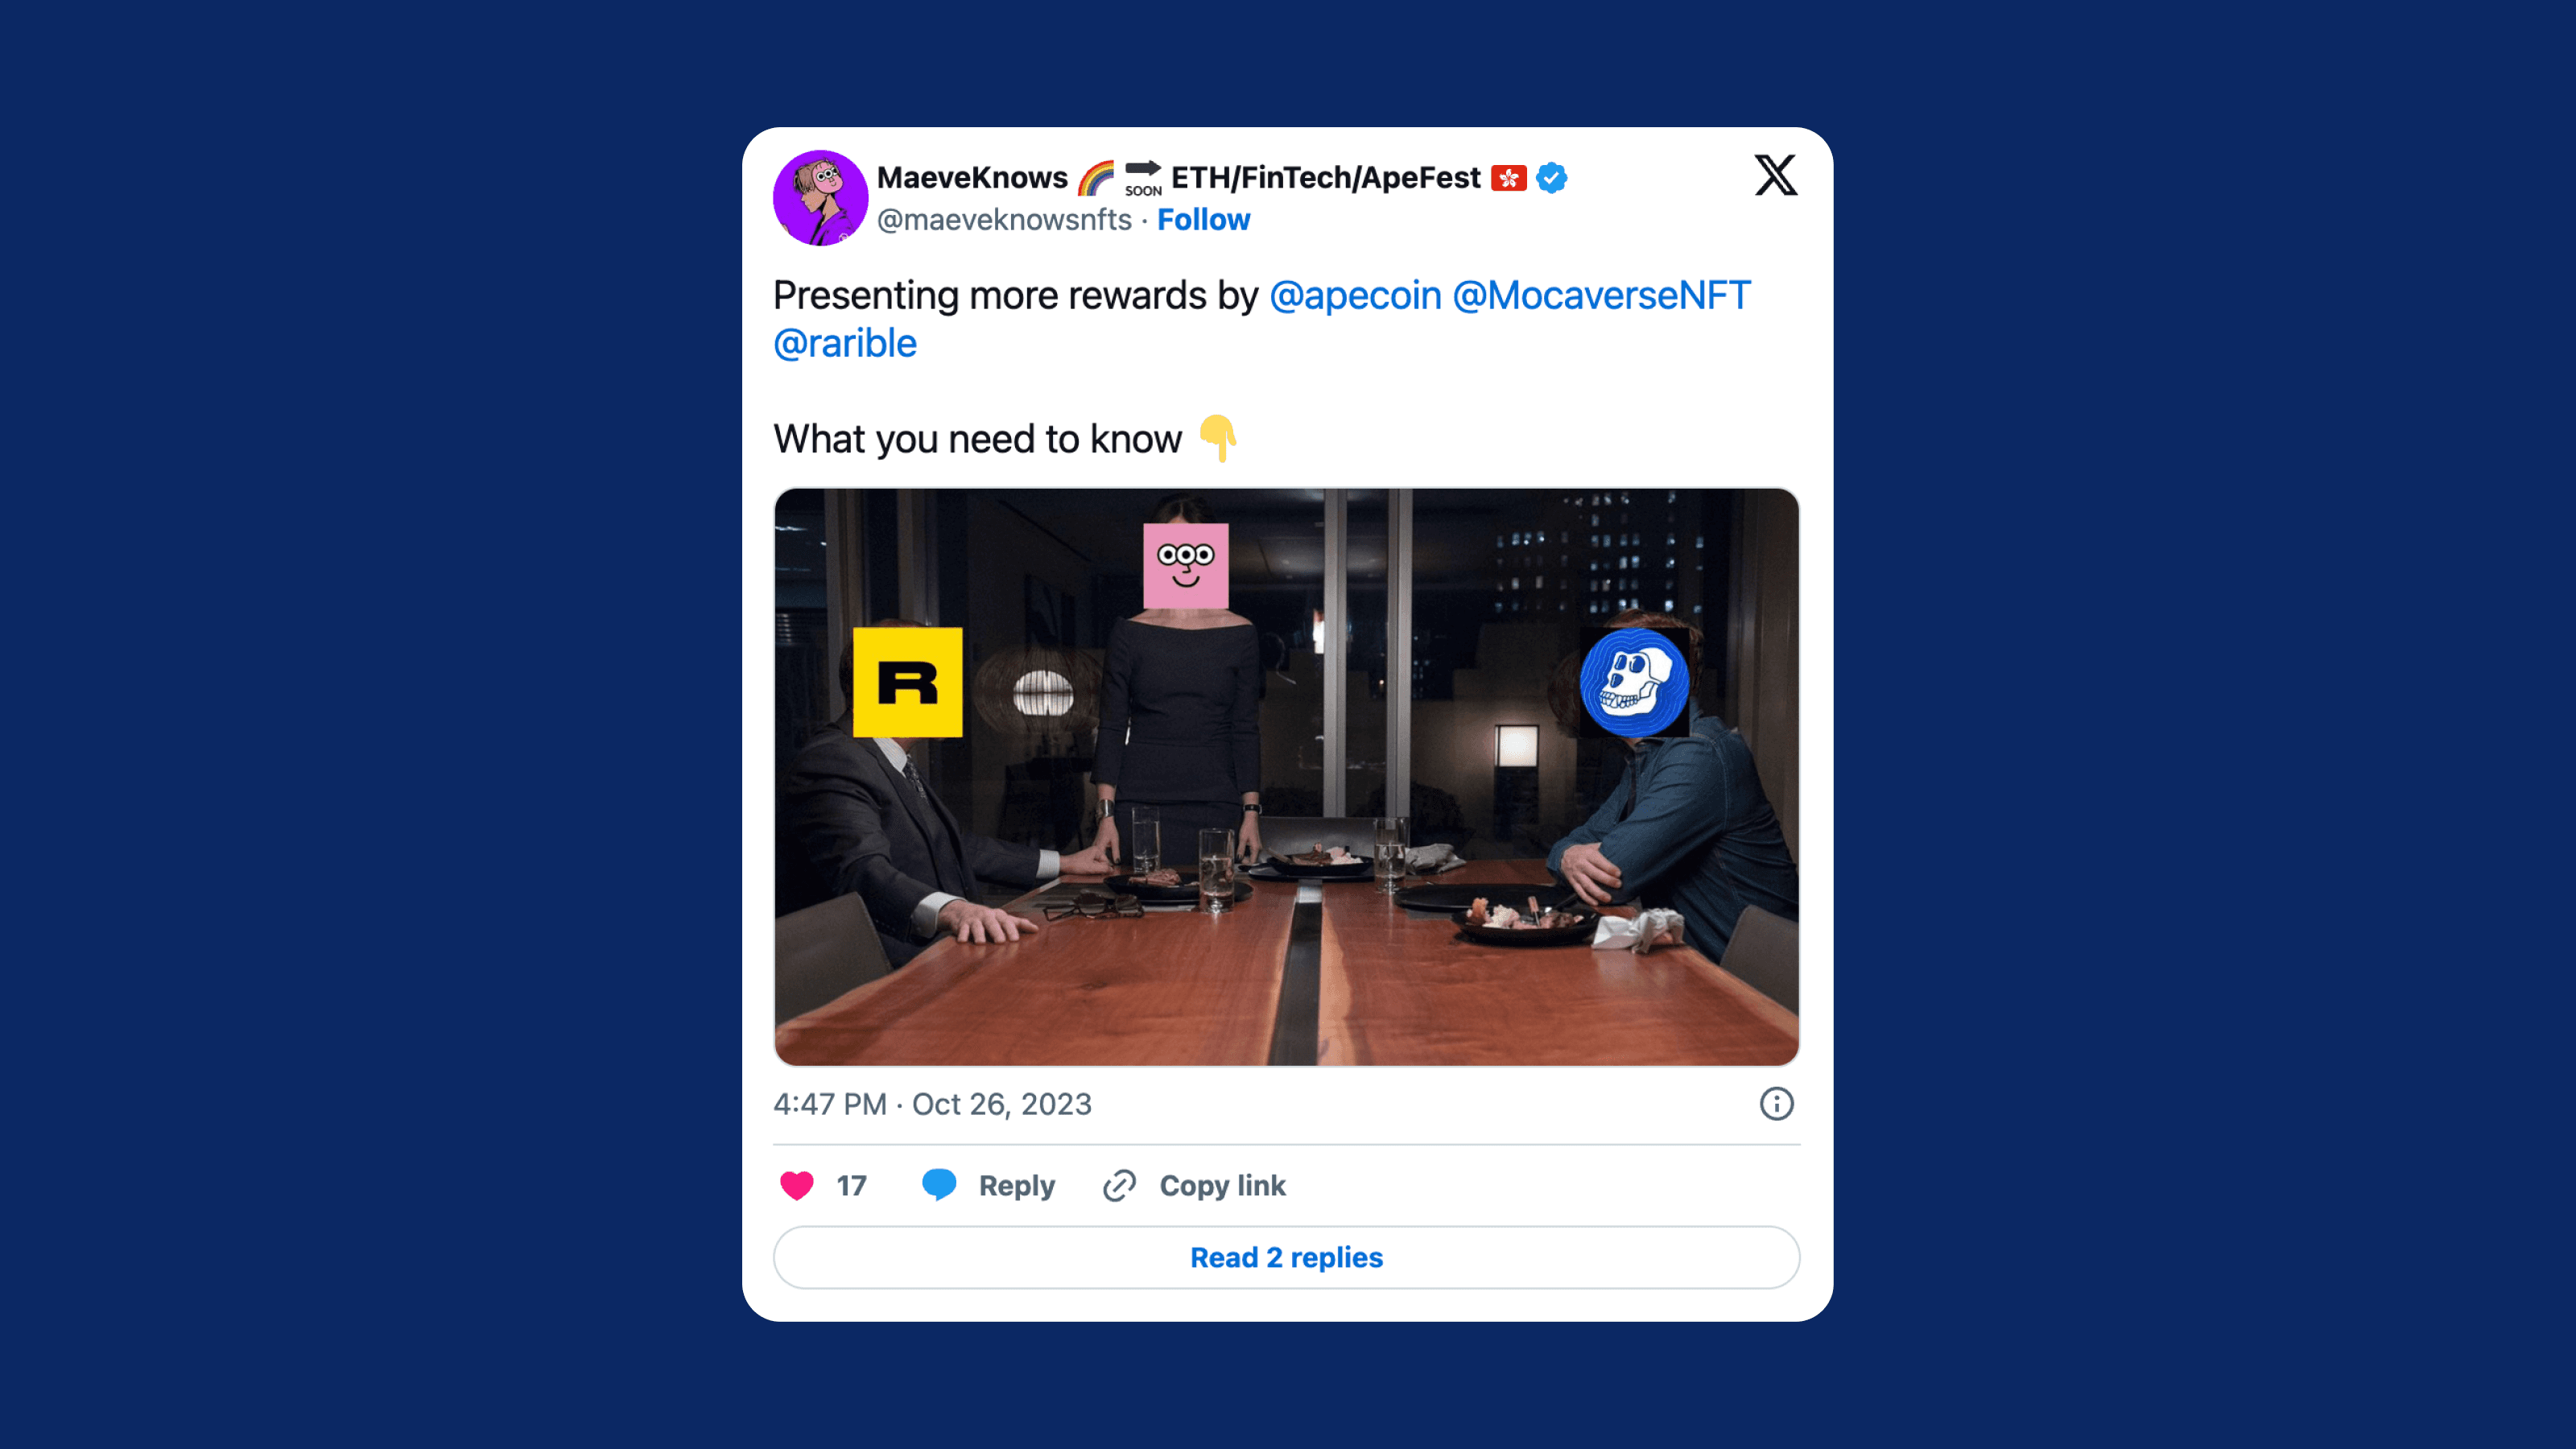Viewport: 2576px width, 1449px height.
Task: Open the @rarible mention
Action: point(845,343)
